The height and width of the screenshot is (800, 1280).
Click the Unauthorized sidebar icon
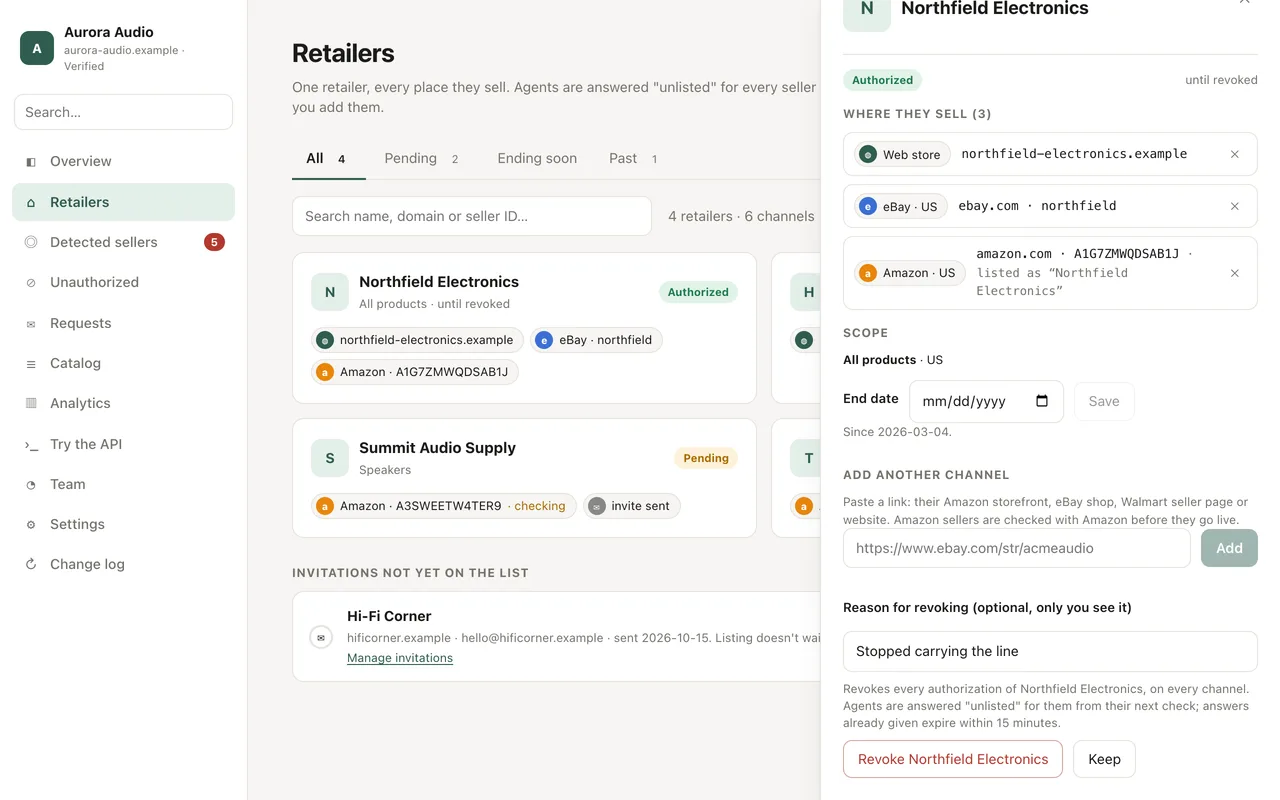[31, 283]
